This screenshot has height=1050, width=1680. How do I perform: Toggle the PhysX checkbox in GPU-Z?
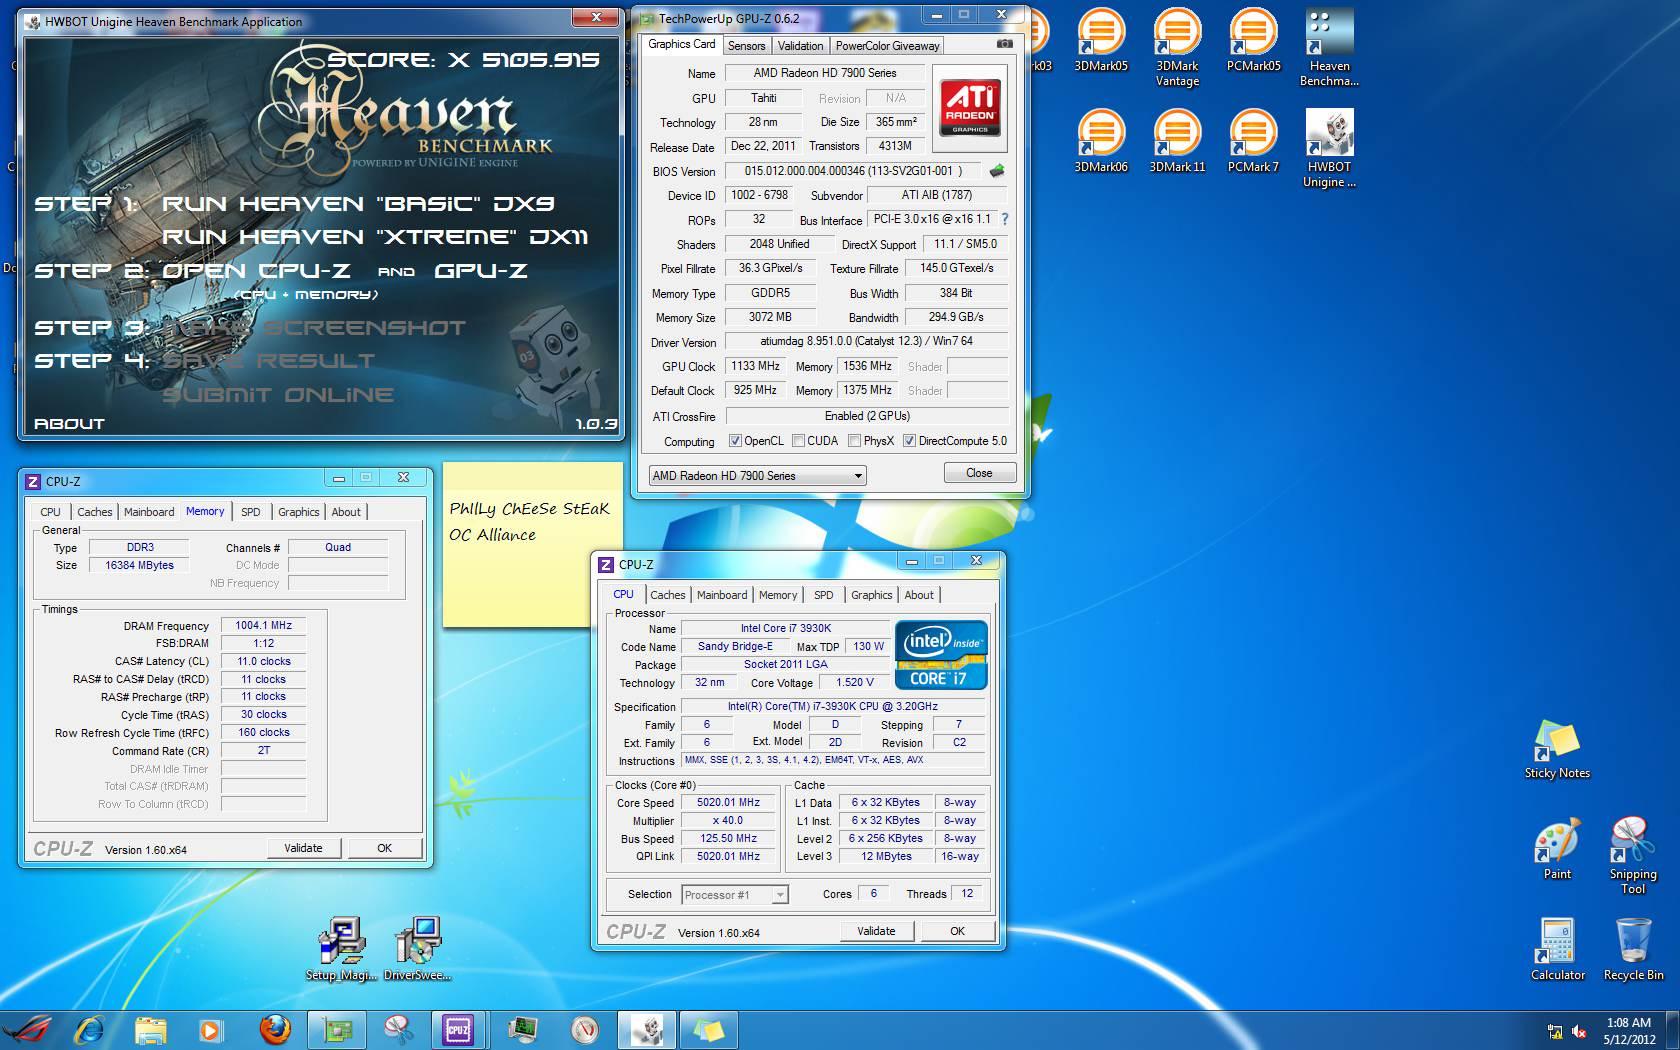tap(854, 441)
